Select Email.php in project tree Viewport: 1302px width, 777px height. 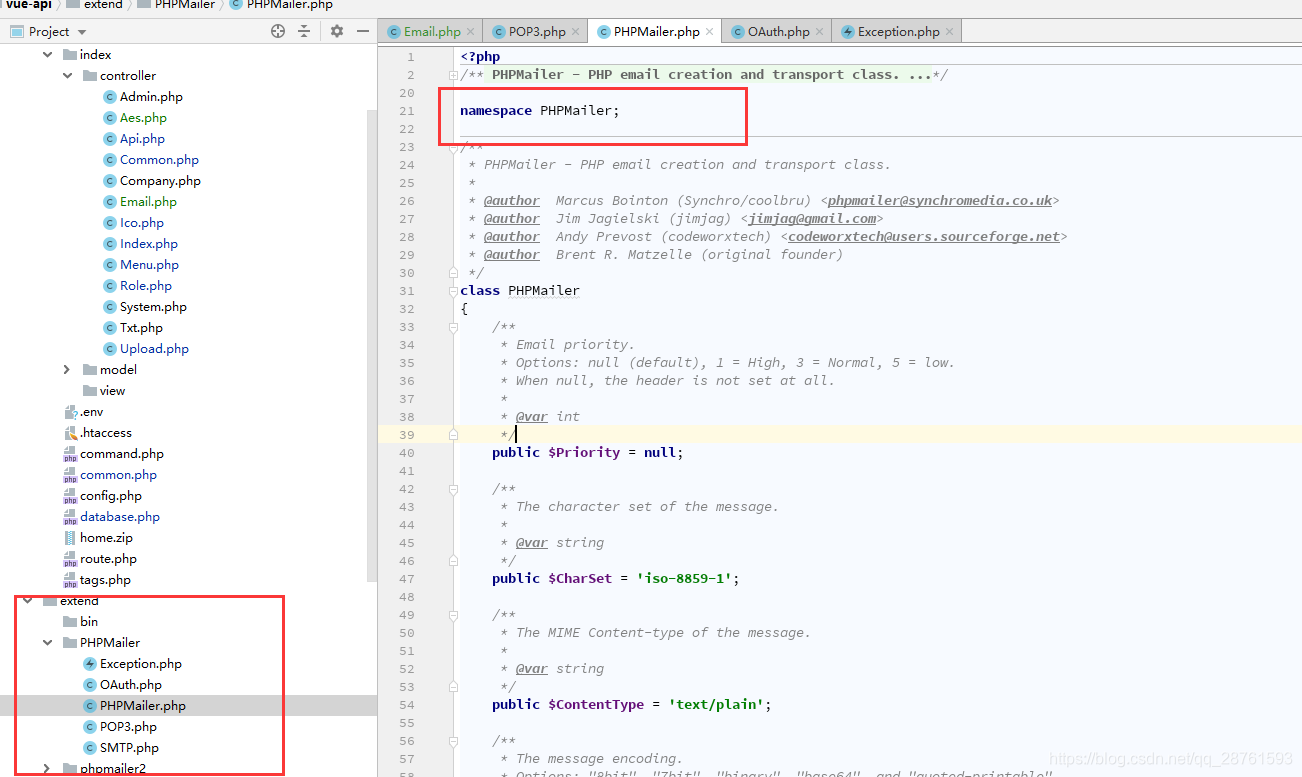point(140,202)
